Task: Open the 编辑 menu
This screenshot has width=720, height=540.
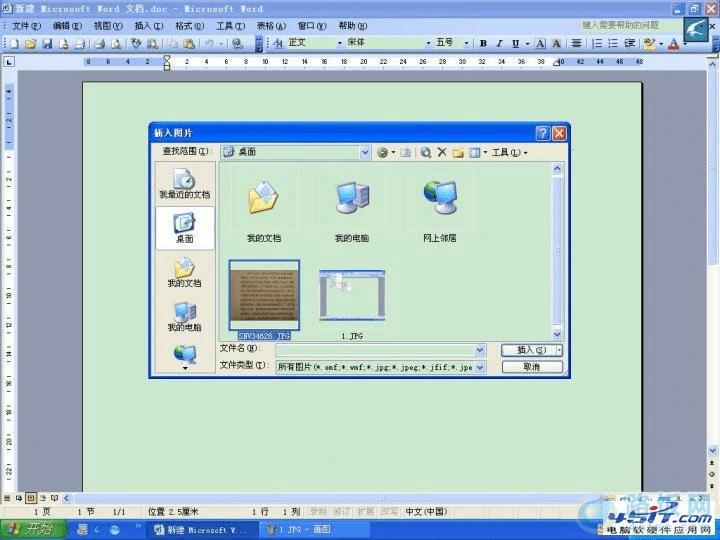Action: point(67,26)
